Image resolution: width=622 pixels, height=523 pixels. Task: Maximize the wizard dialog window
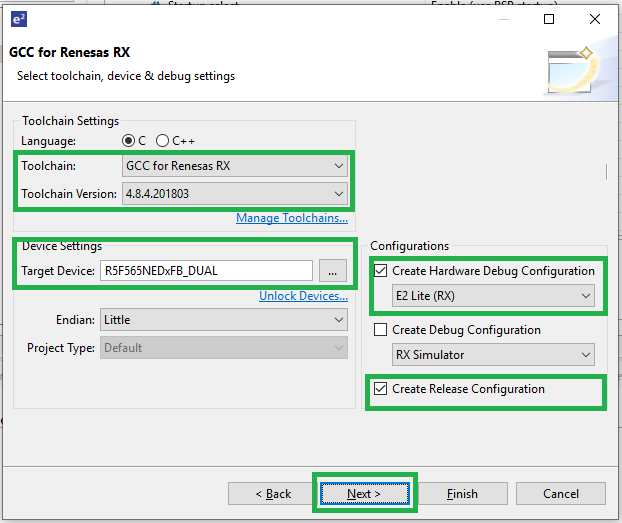tap(549, 19)
